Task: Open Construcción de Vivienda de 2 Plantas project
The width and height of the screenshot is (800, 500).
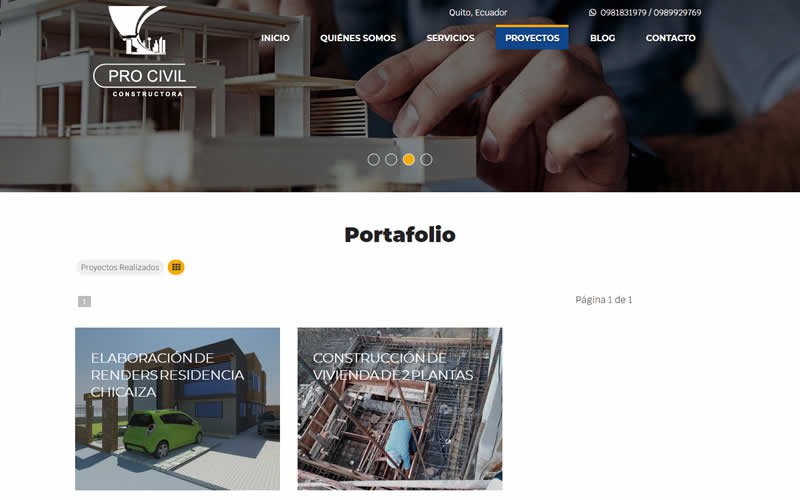Action: [400, 409]
